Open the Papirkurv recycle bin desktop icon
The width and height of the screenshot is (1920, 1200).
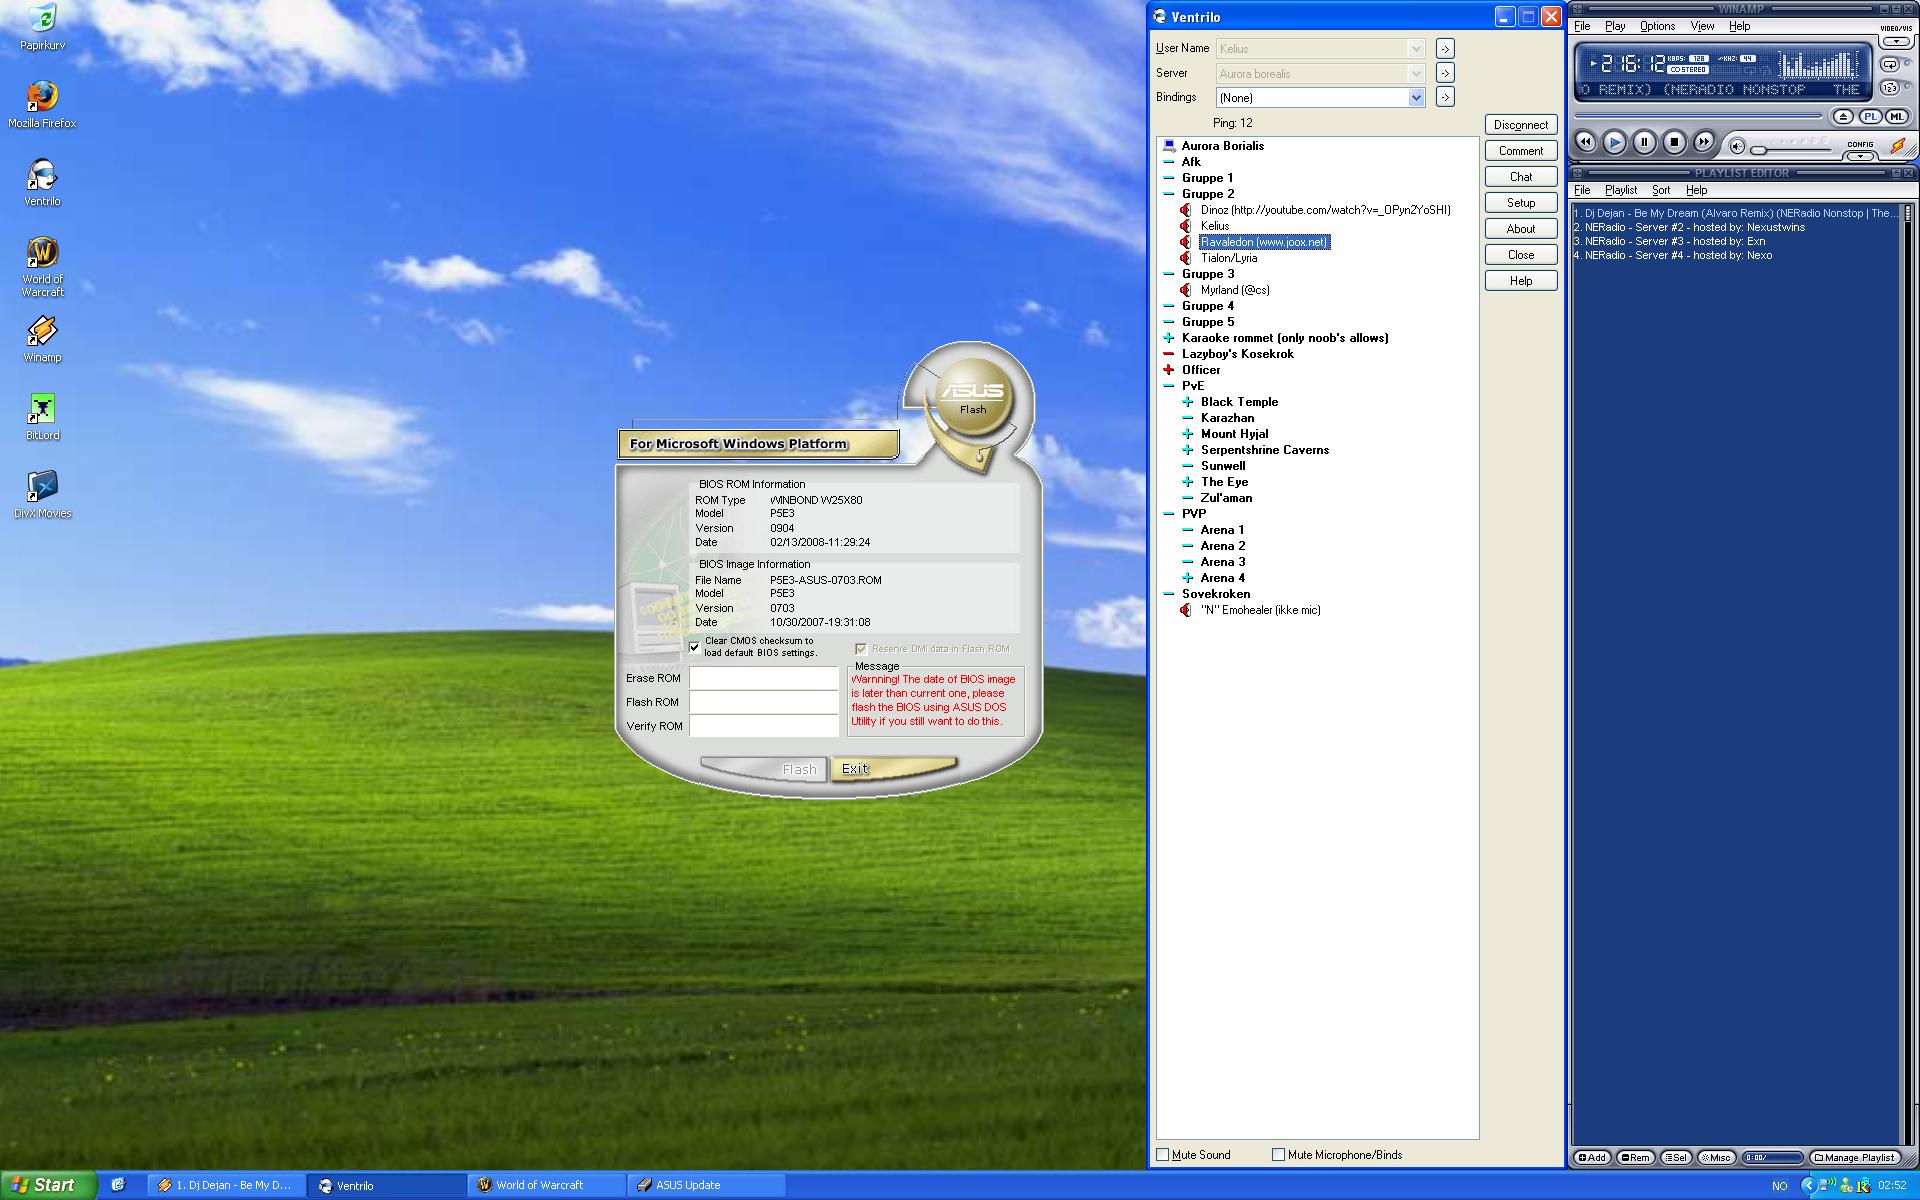coord(42,27)
